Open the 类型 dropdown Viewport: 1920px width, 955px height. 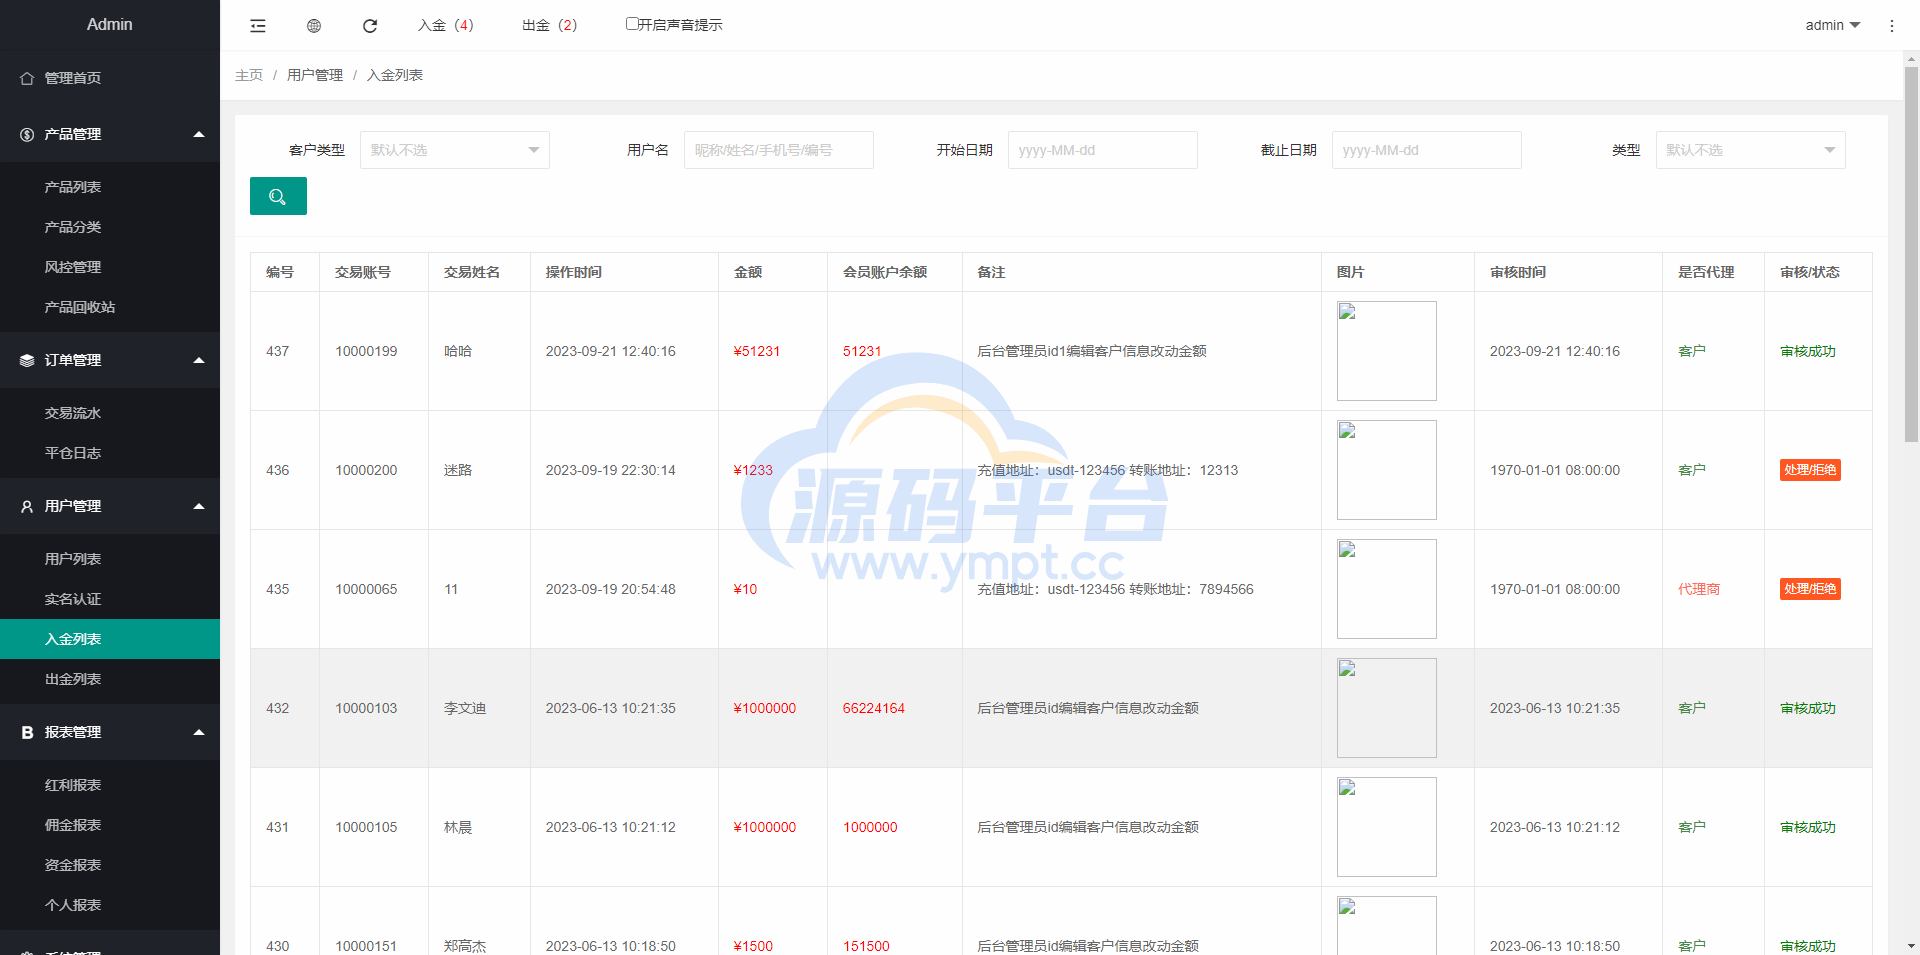click(1751, 150)
